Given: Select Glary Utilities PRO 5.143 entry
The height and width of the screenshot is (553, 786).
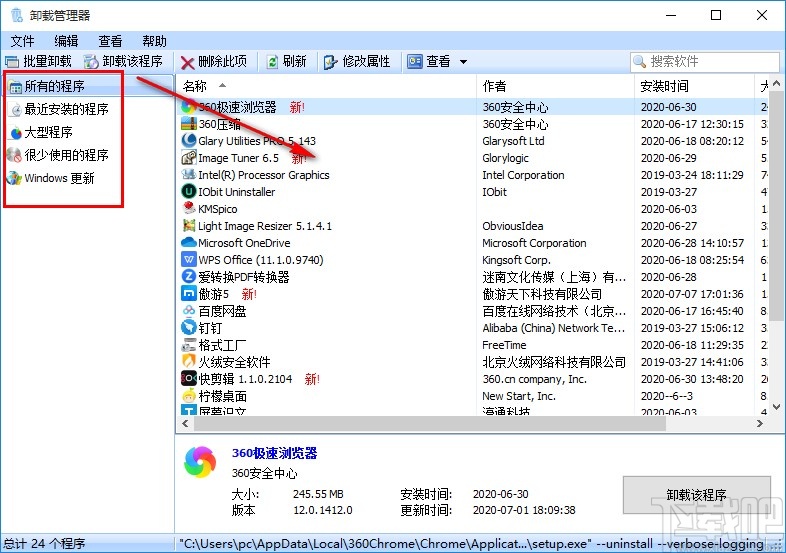Looking at the screenshot, I should [x=257, y=141].
